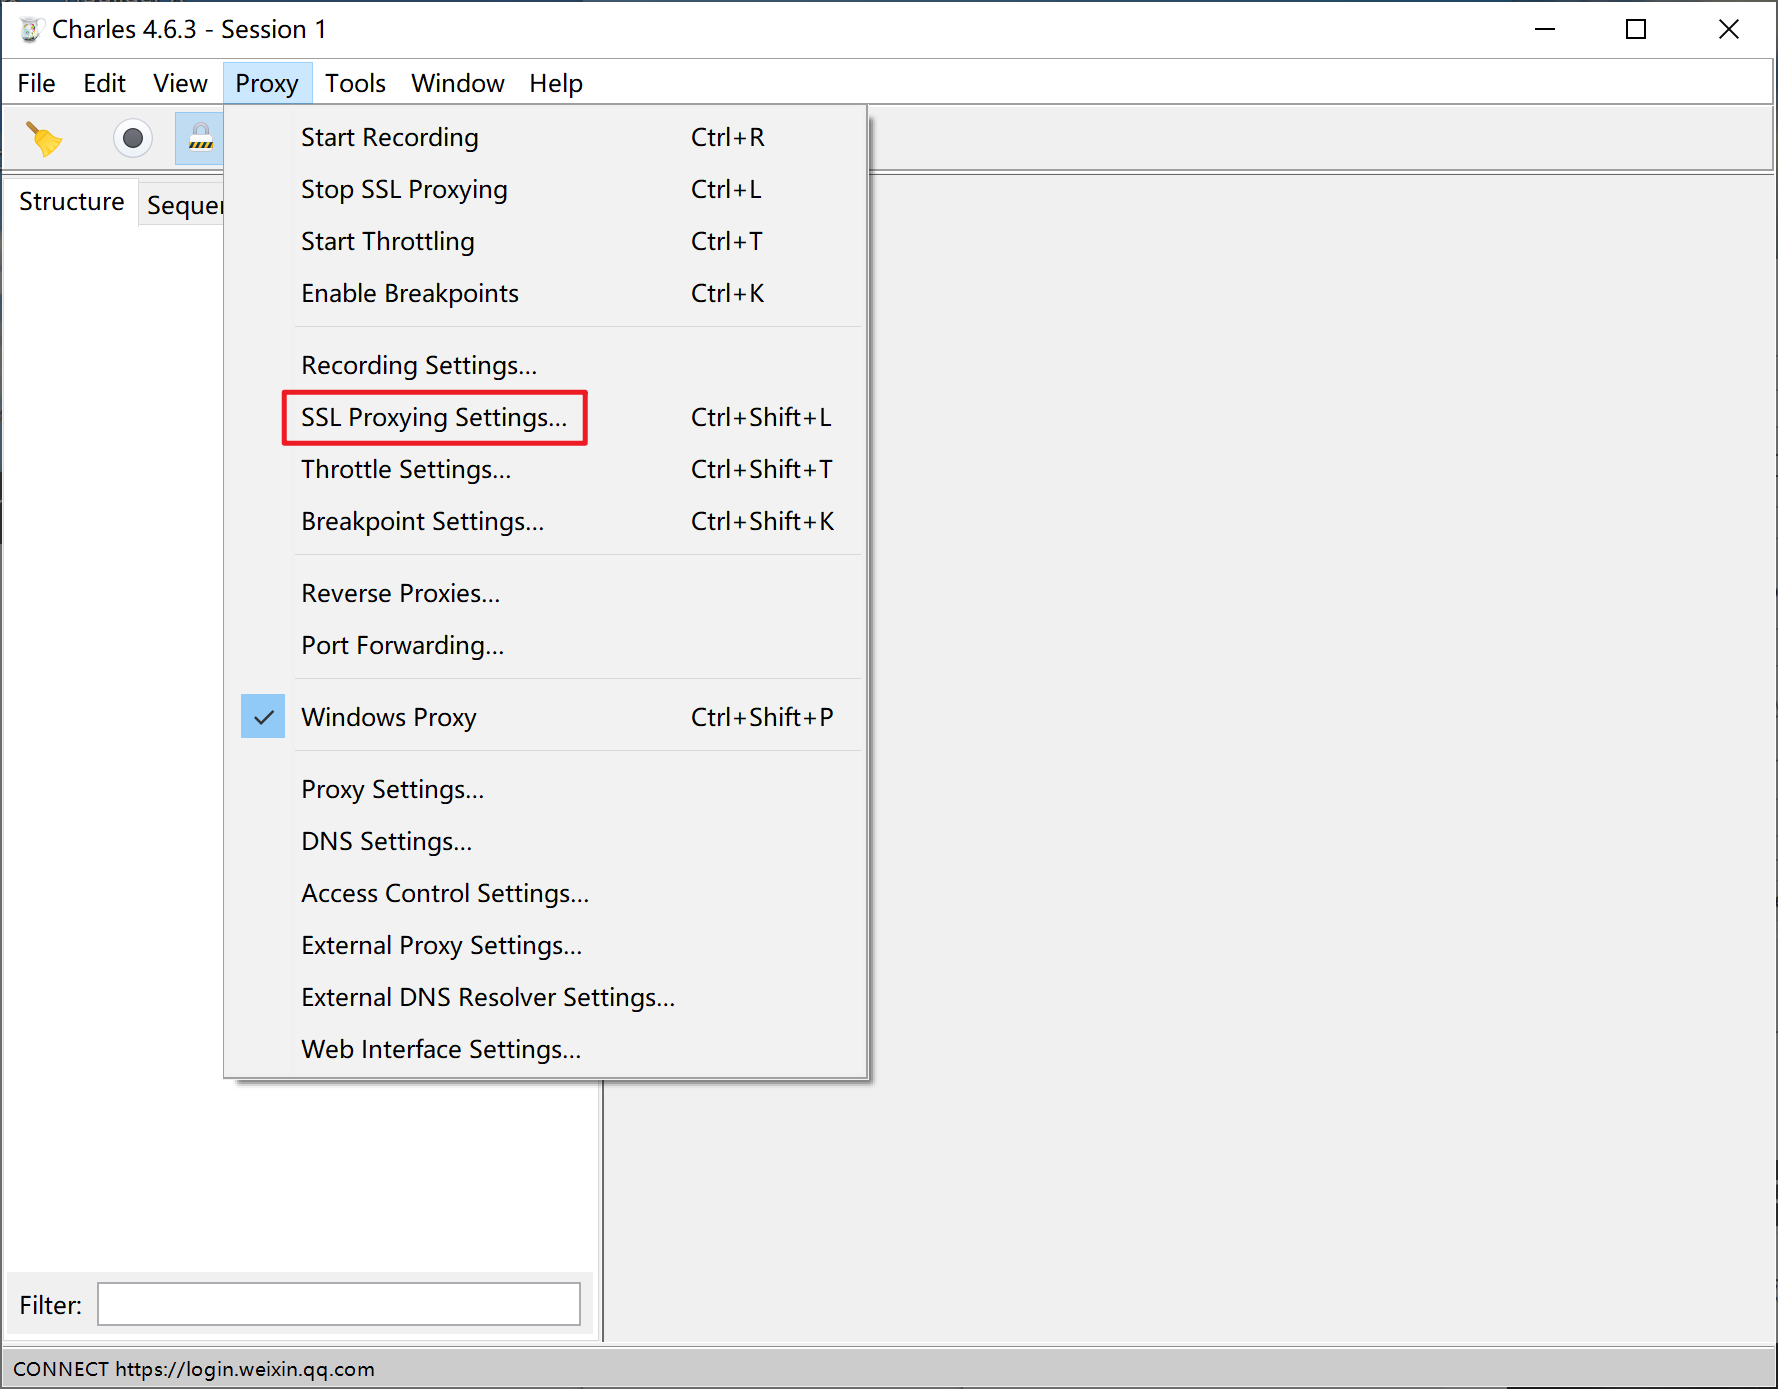
Task: Close the open Proxy menu
Action: (x=267, y=83)
